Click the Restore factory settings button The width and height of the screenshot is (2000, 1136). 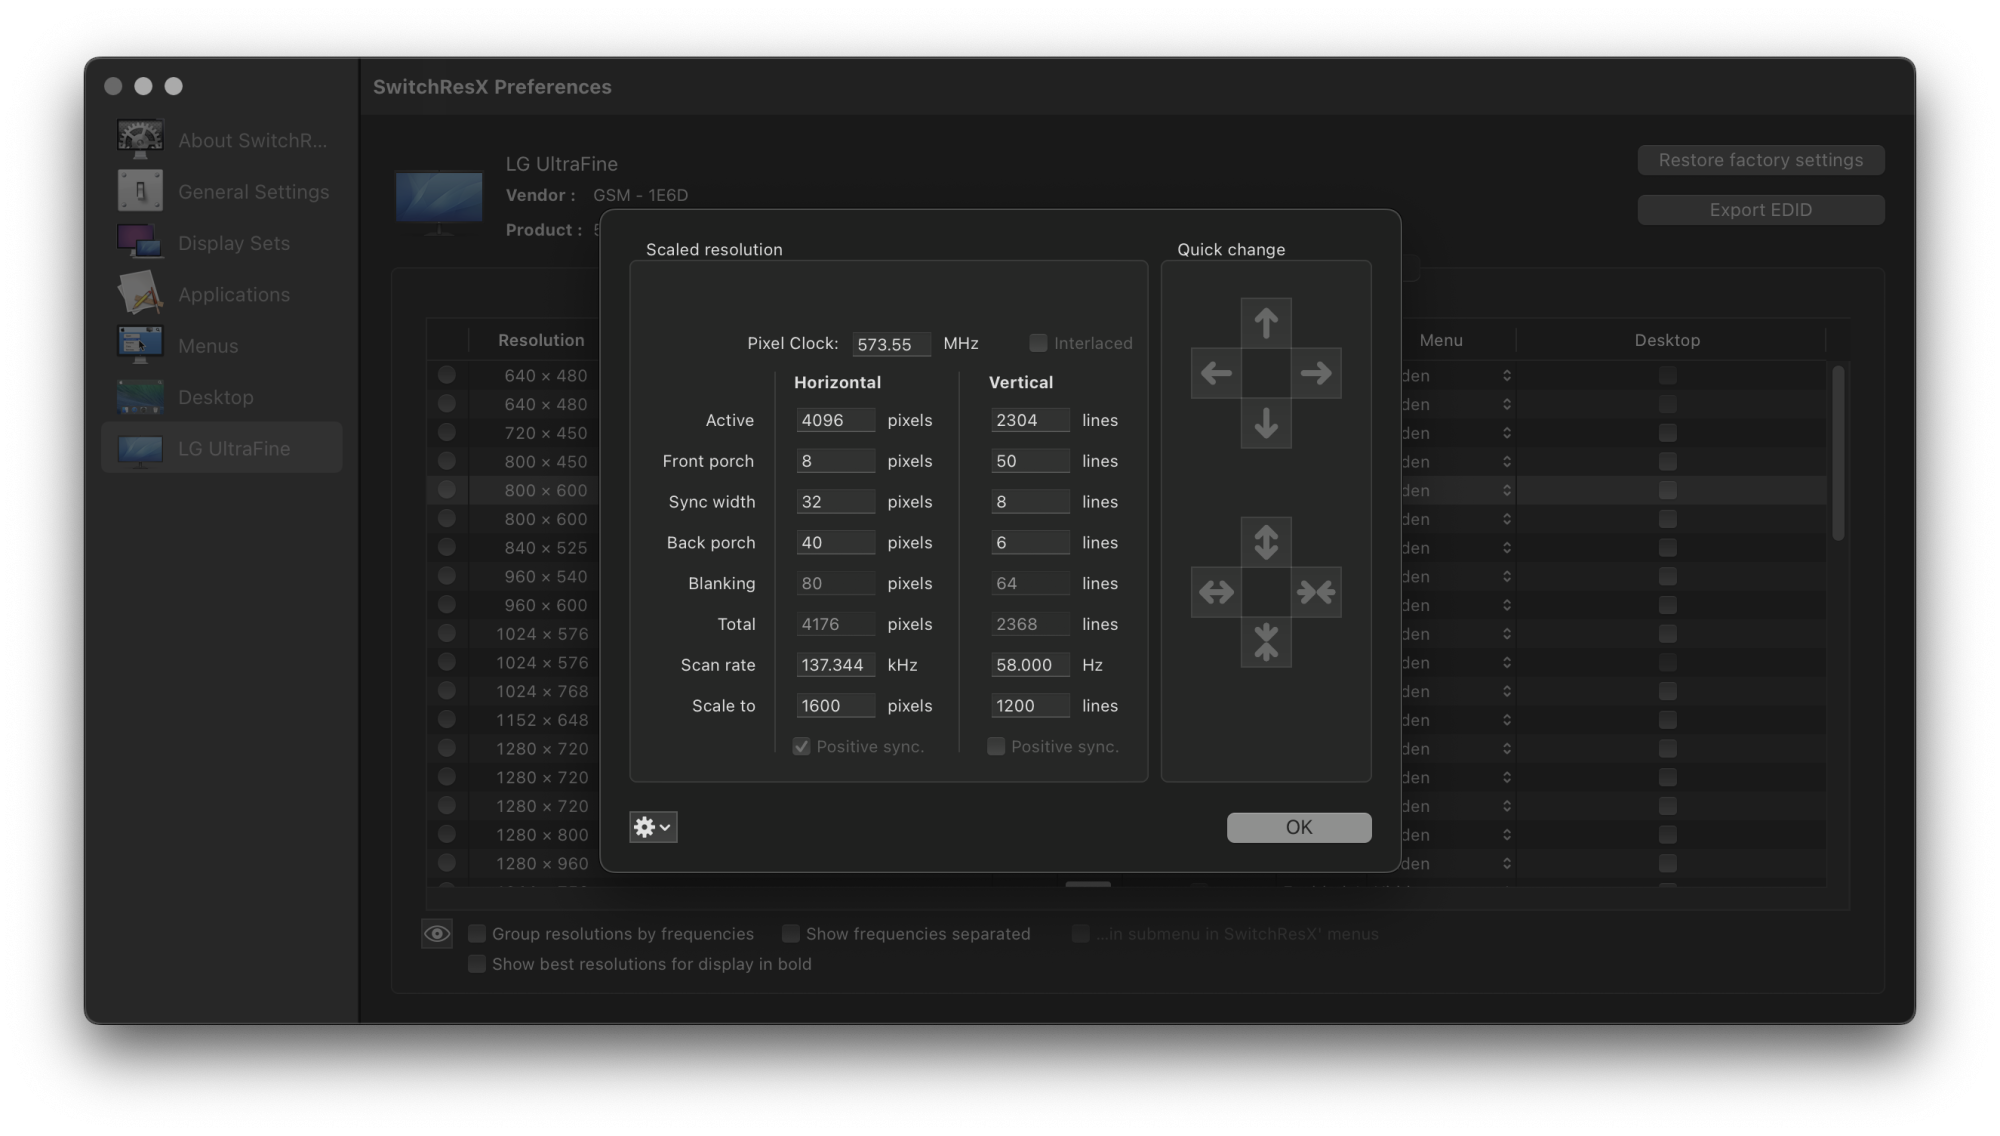point(1761,159)
